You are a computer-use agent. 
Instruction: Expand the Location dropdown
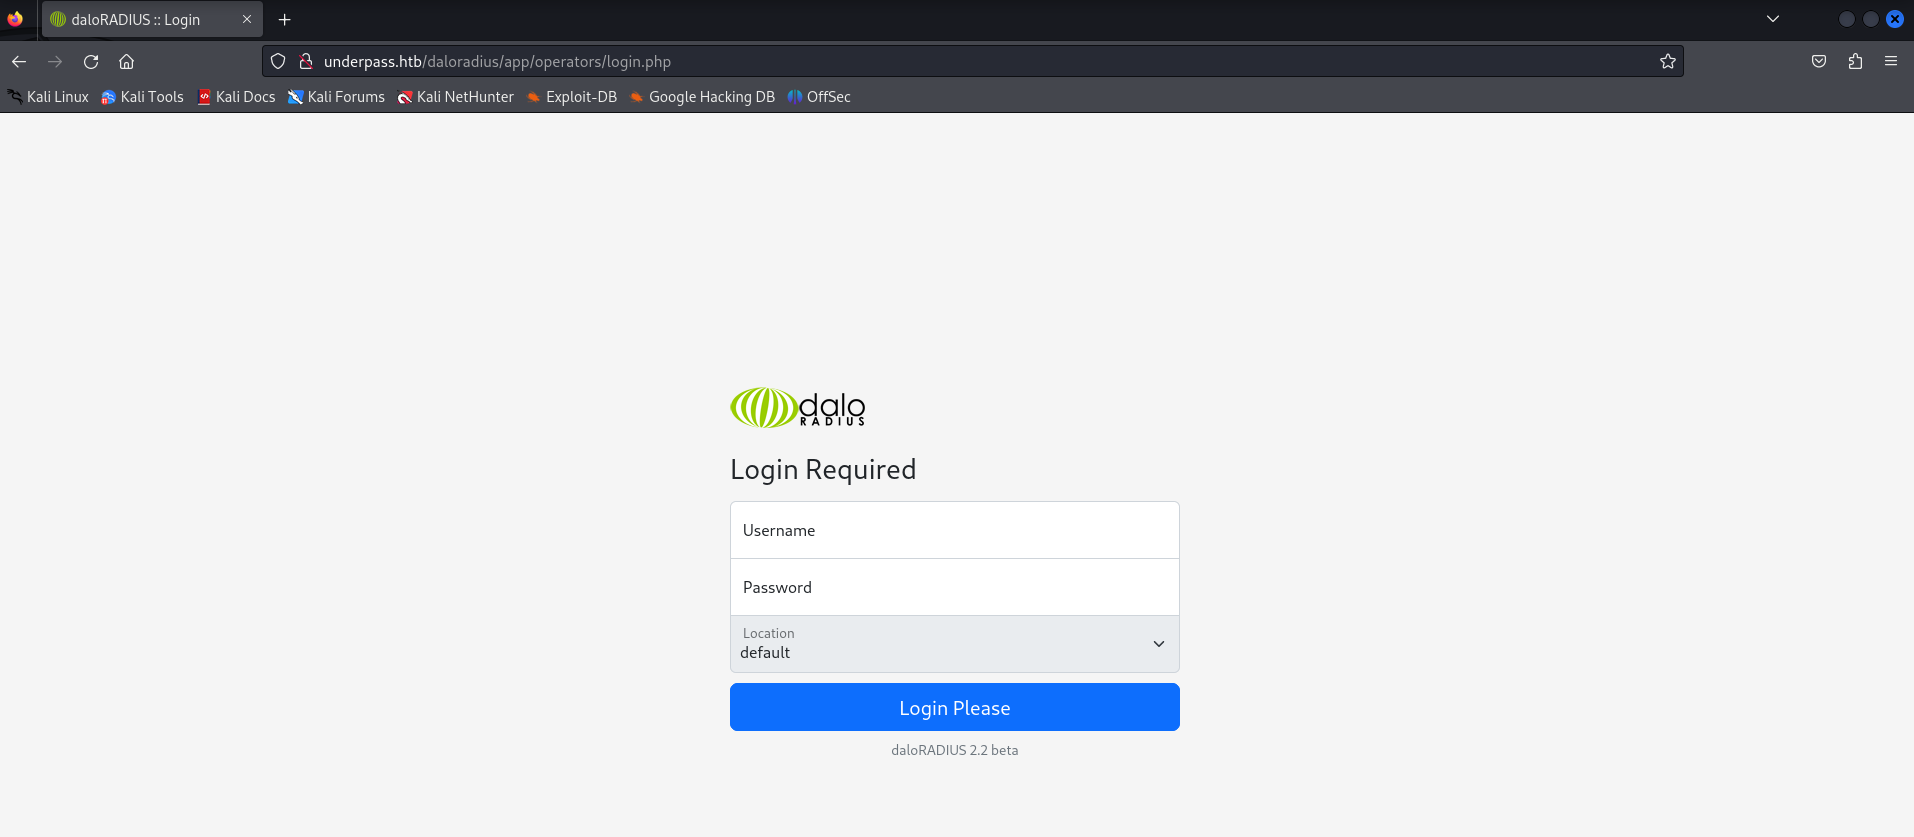click(x=955, y=644)
